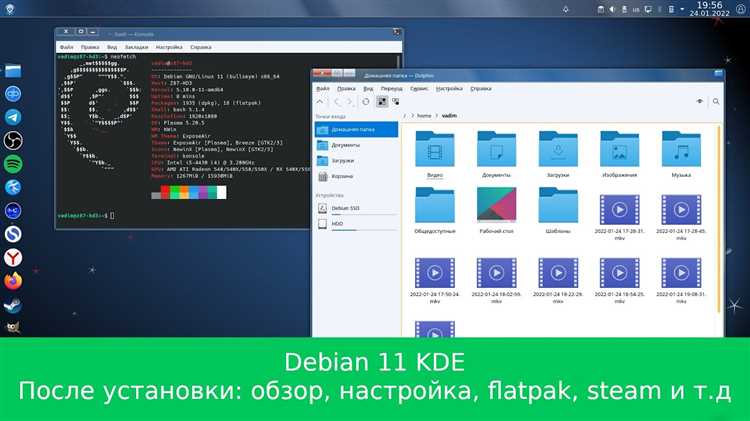Open the file manager icon in the dock
This screenshot has height=421, width=750.
click(x=13, y=71)
